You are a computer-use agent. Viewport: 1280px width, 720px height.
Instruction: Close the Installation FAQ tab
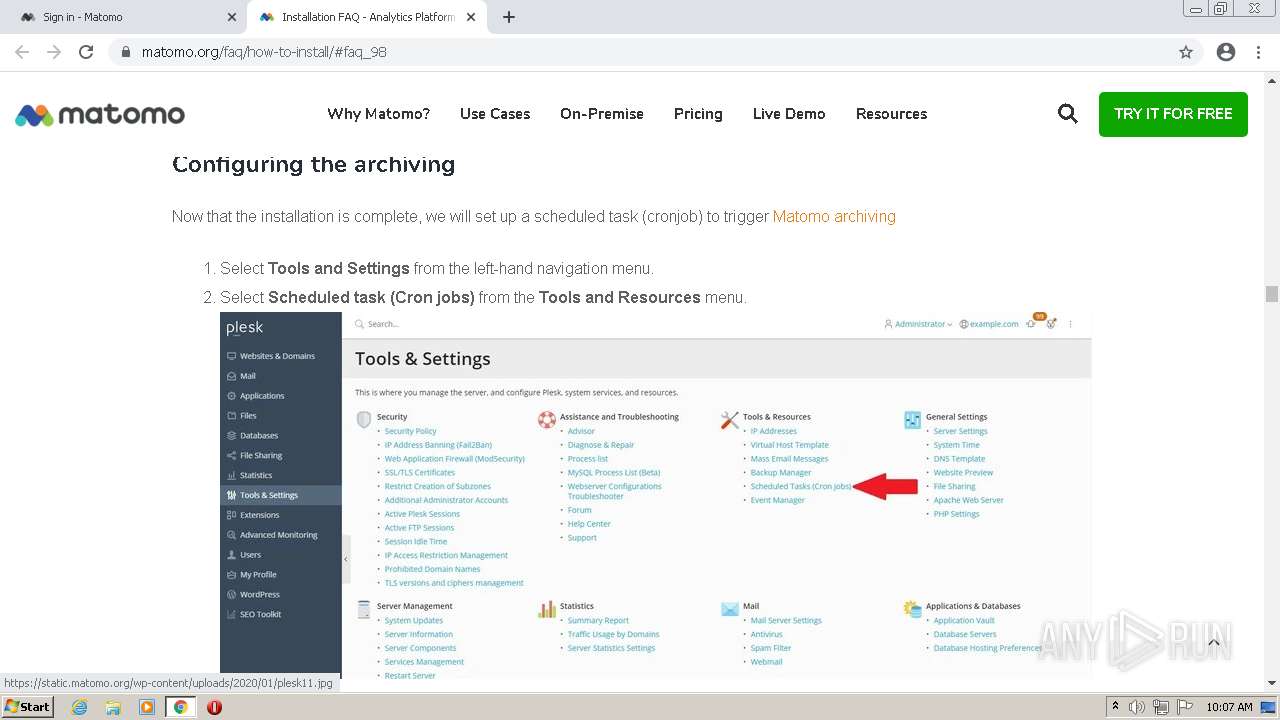point(471,17)
